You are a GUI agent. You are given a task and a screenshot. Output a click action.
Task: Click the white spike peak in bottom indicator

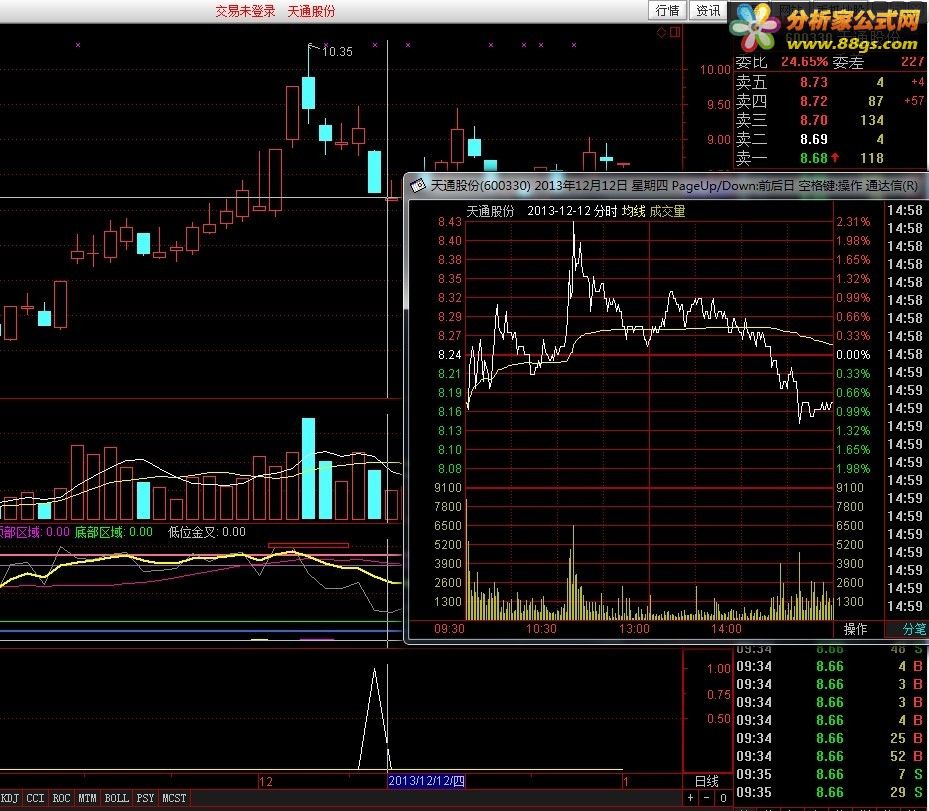[374, 670]
